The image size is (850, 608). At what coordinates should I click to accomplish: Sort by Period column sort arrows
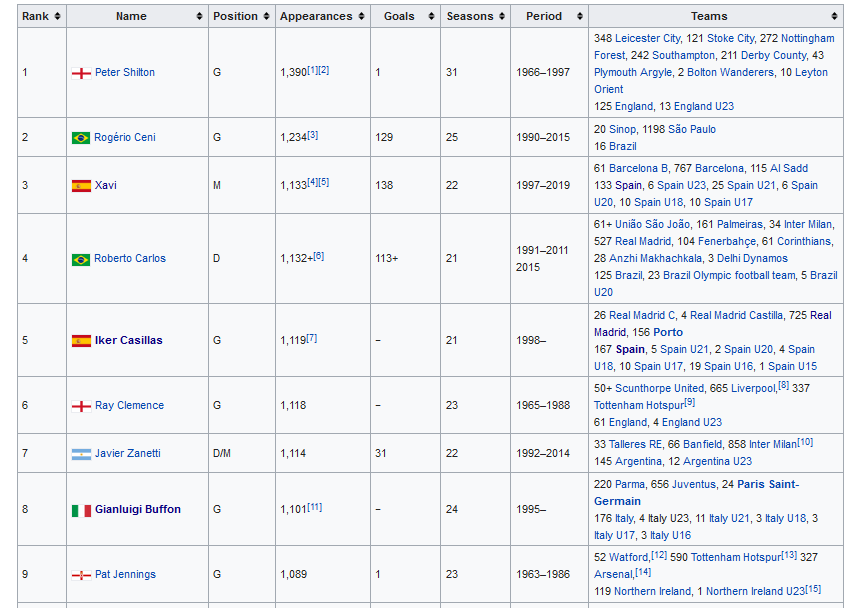click(x=579, y=16)
